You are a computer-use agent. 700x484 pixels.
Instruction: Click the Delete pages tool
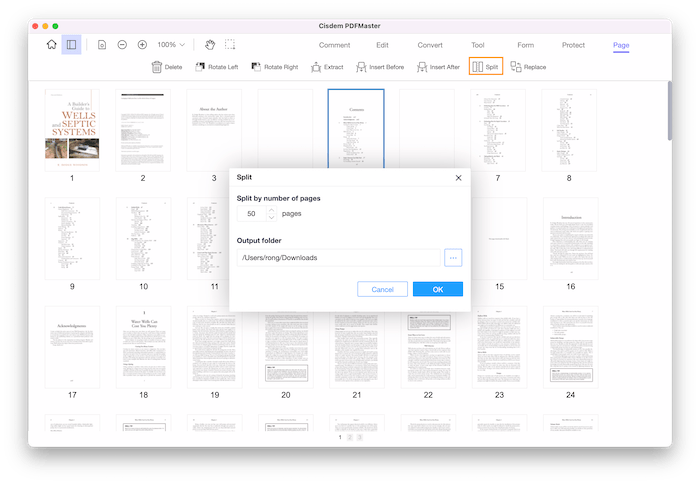click(167, 67)
